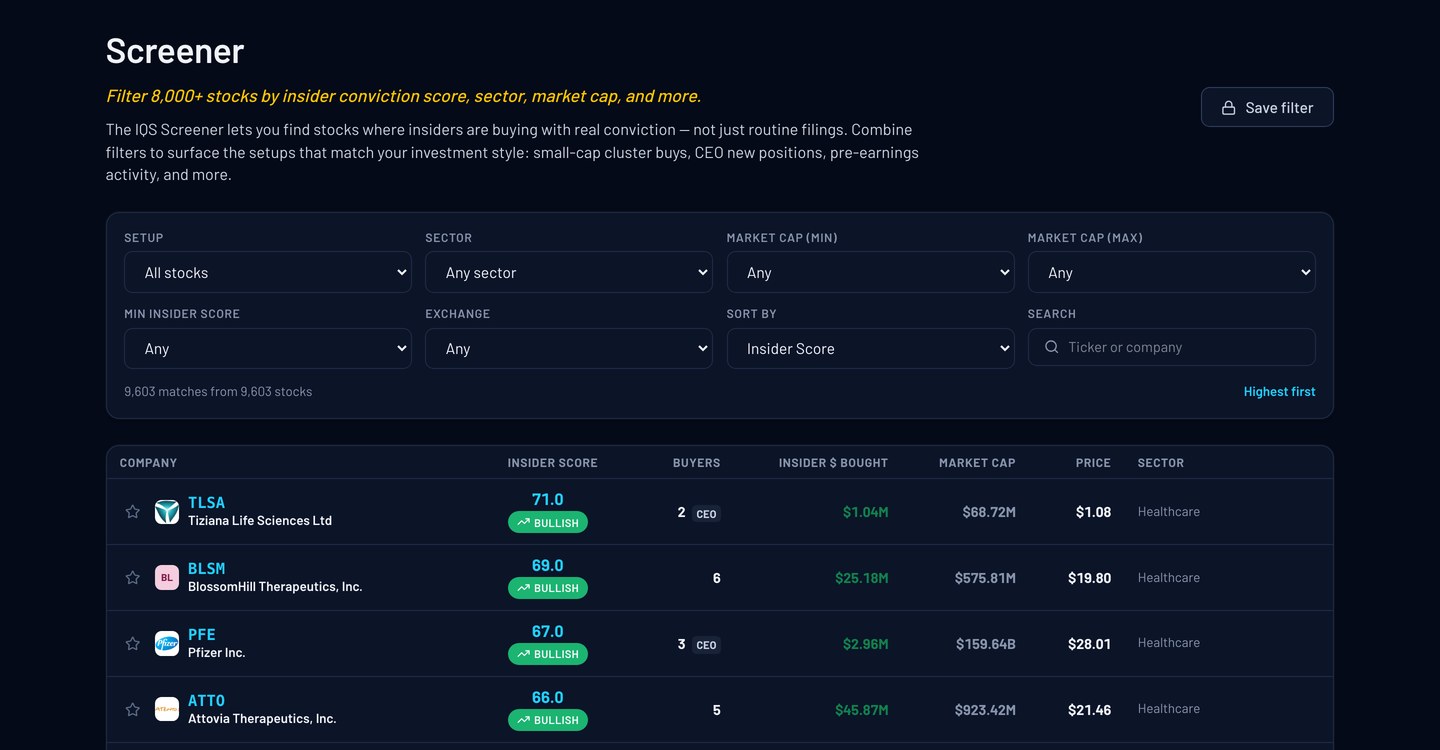
Task: Open the Sort By dropdown showing Insider Score
Action: tap(870, 348)
